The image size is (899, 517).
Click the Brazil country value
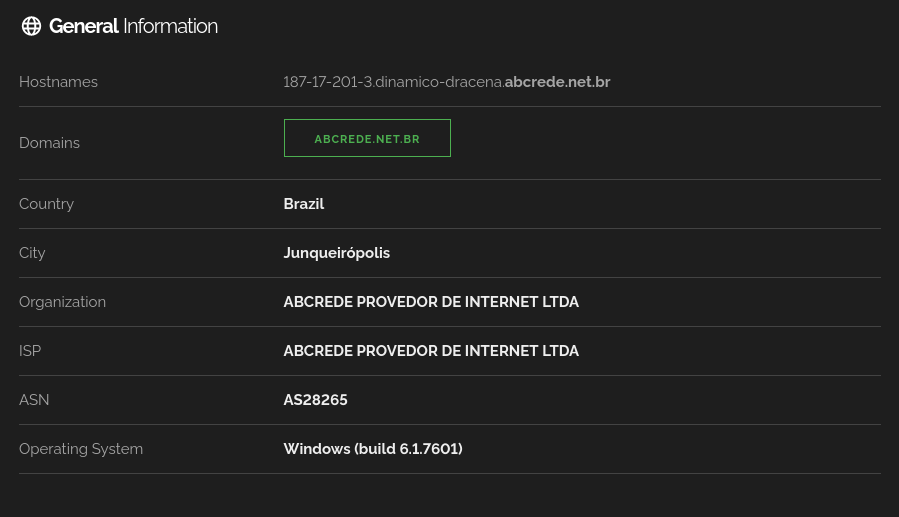pos(304,204)
